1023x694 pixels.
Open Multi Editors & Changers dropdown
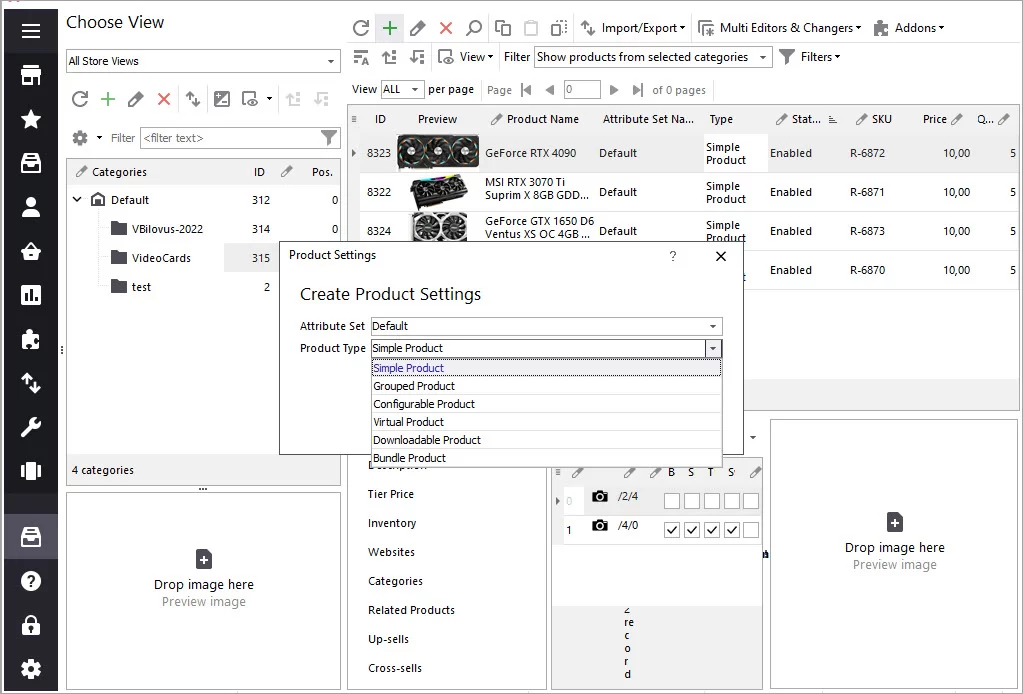780,28
